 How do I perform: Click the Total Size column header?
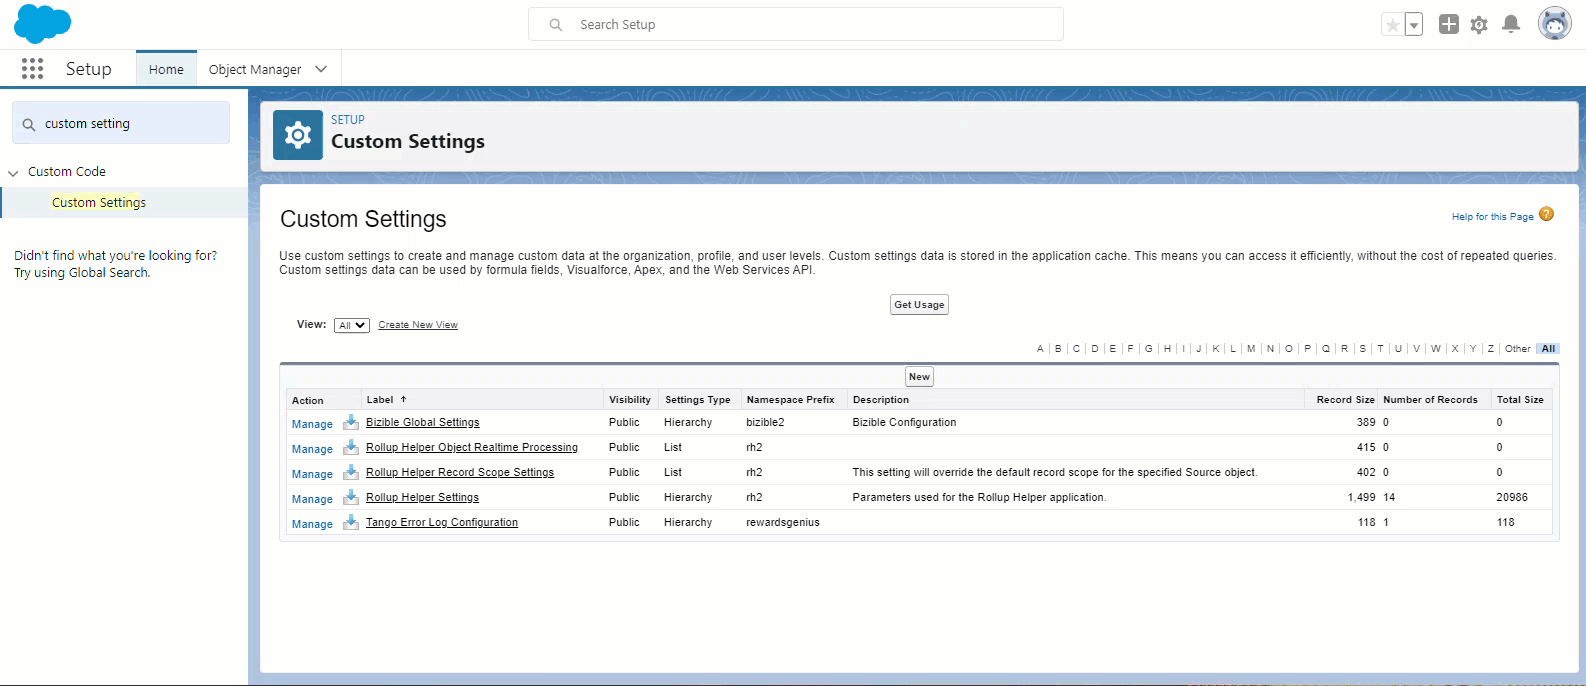point(1520,399)
